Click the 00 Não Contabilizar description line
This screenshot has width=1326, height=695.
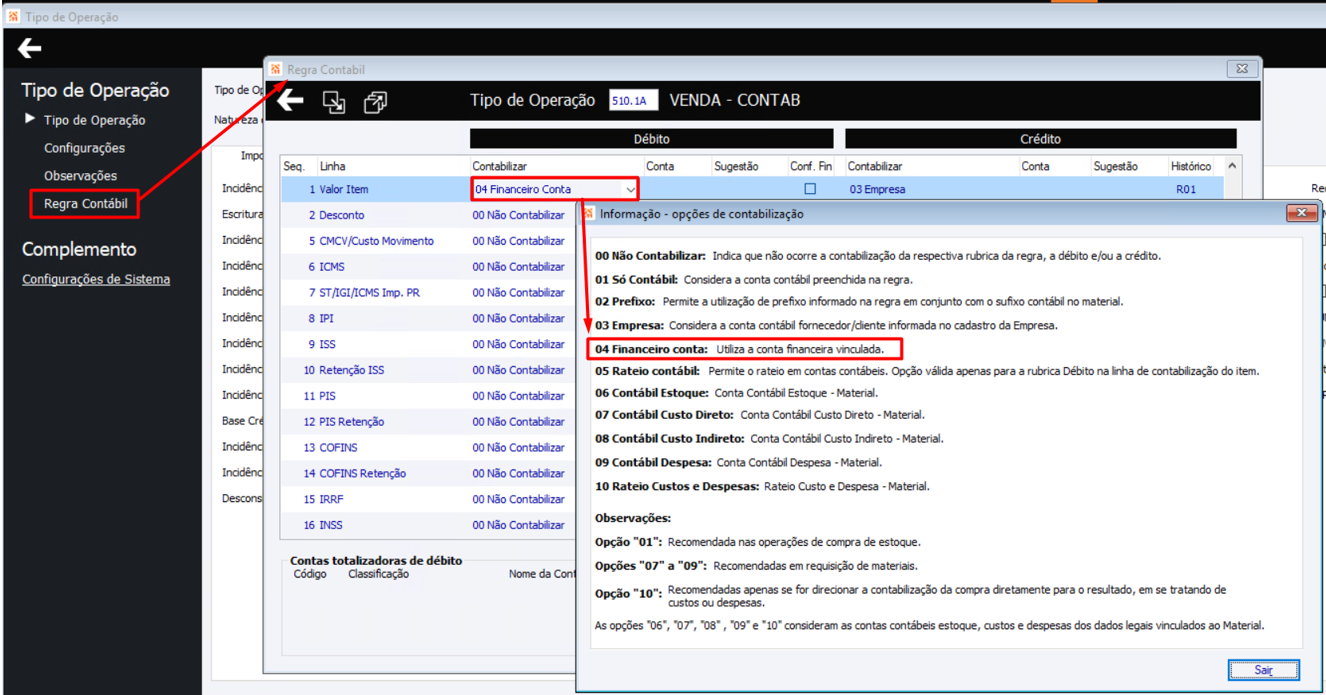pos(878,256)
